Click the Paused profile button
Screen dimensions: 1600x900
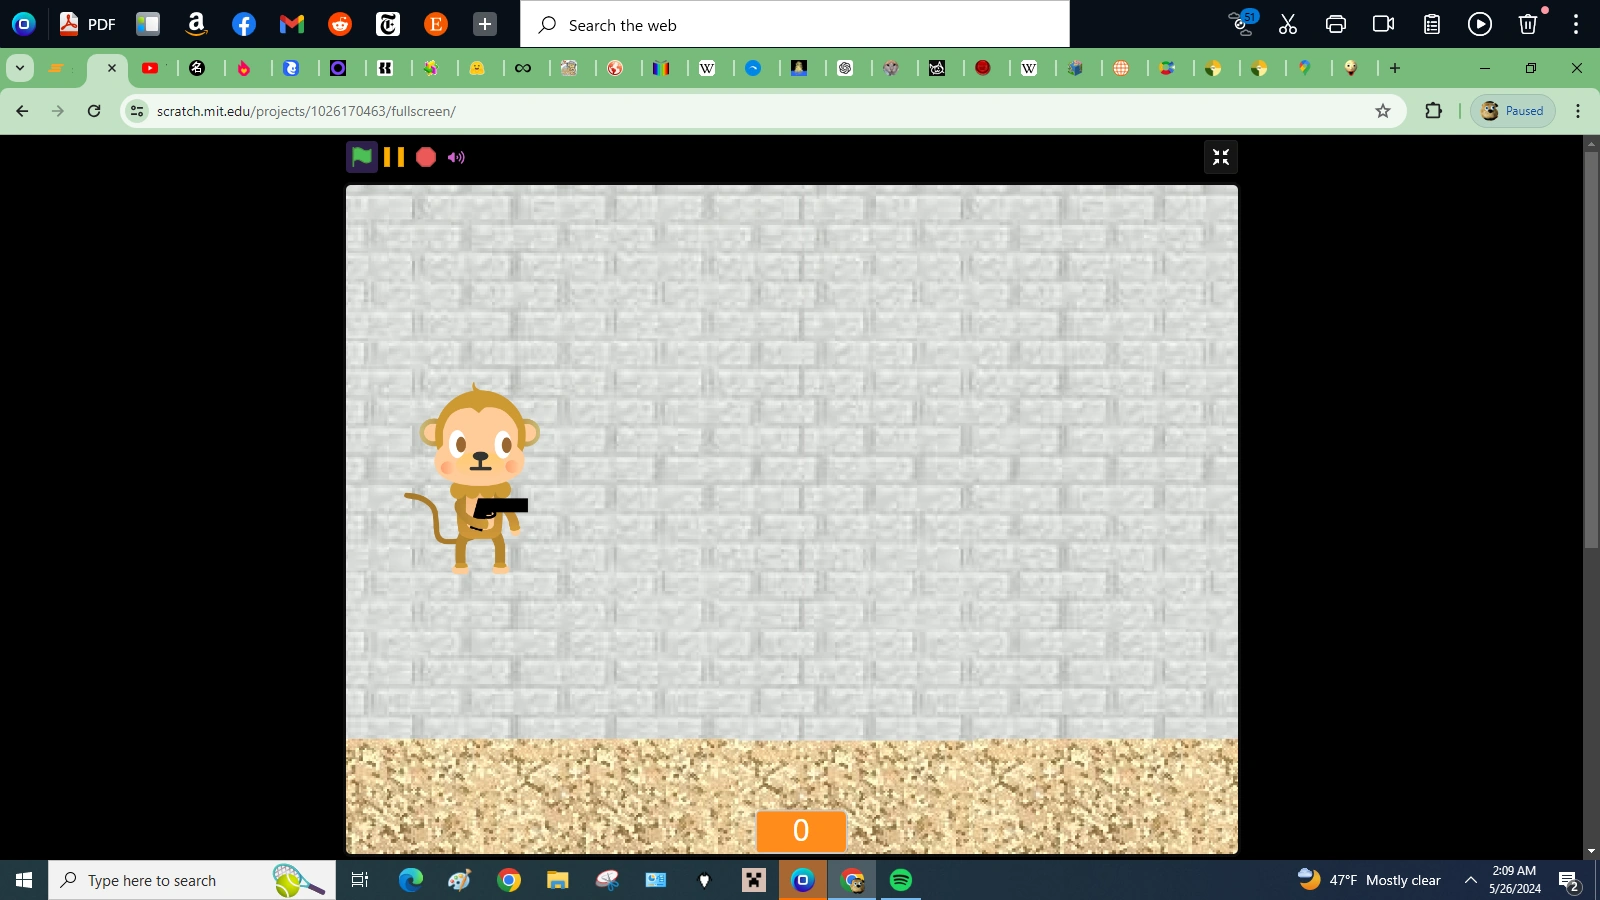pyautogui.click(x=1513, y=111)
